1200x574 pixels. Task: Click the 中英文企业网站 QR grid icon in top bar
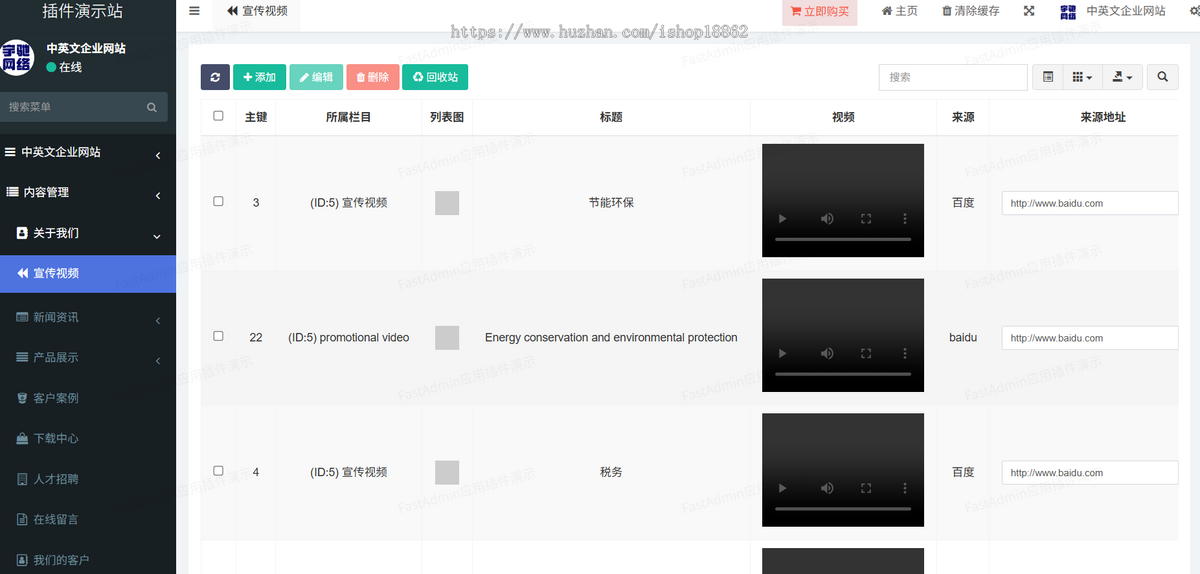(x=1068, y=12)
